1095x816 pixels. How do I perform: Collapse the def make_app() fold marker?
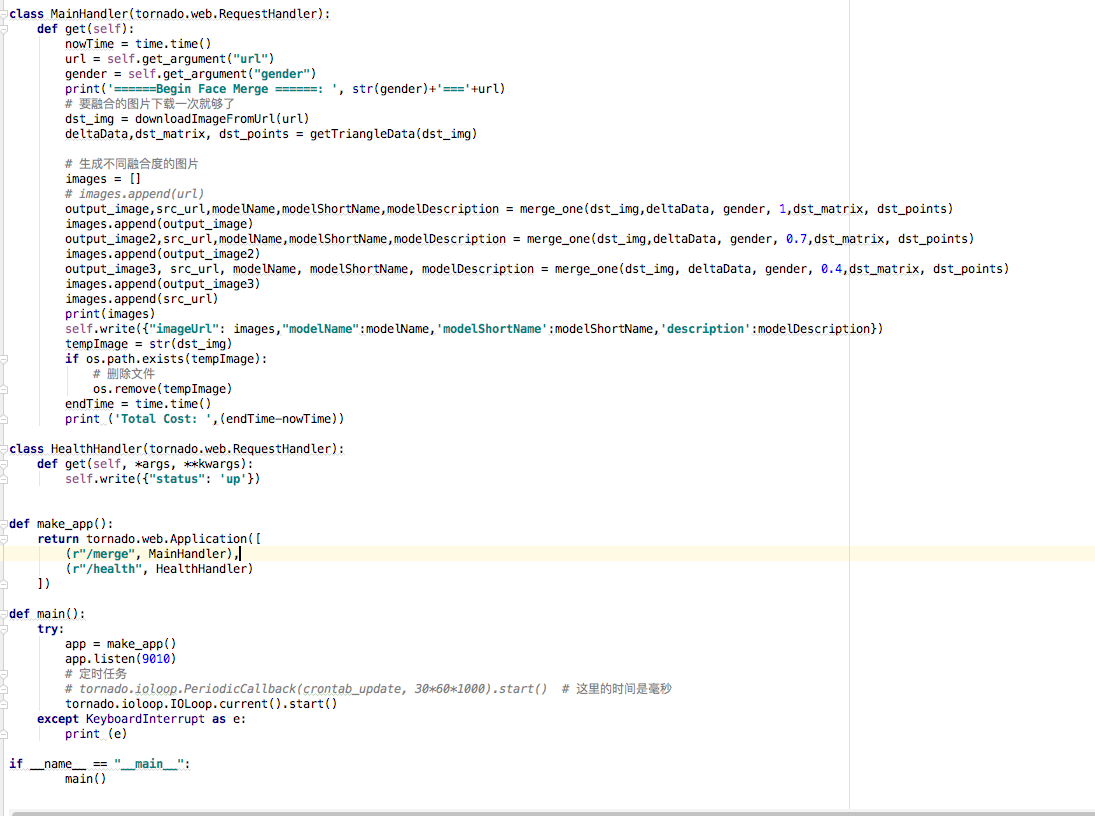coord(3,524)
